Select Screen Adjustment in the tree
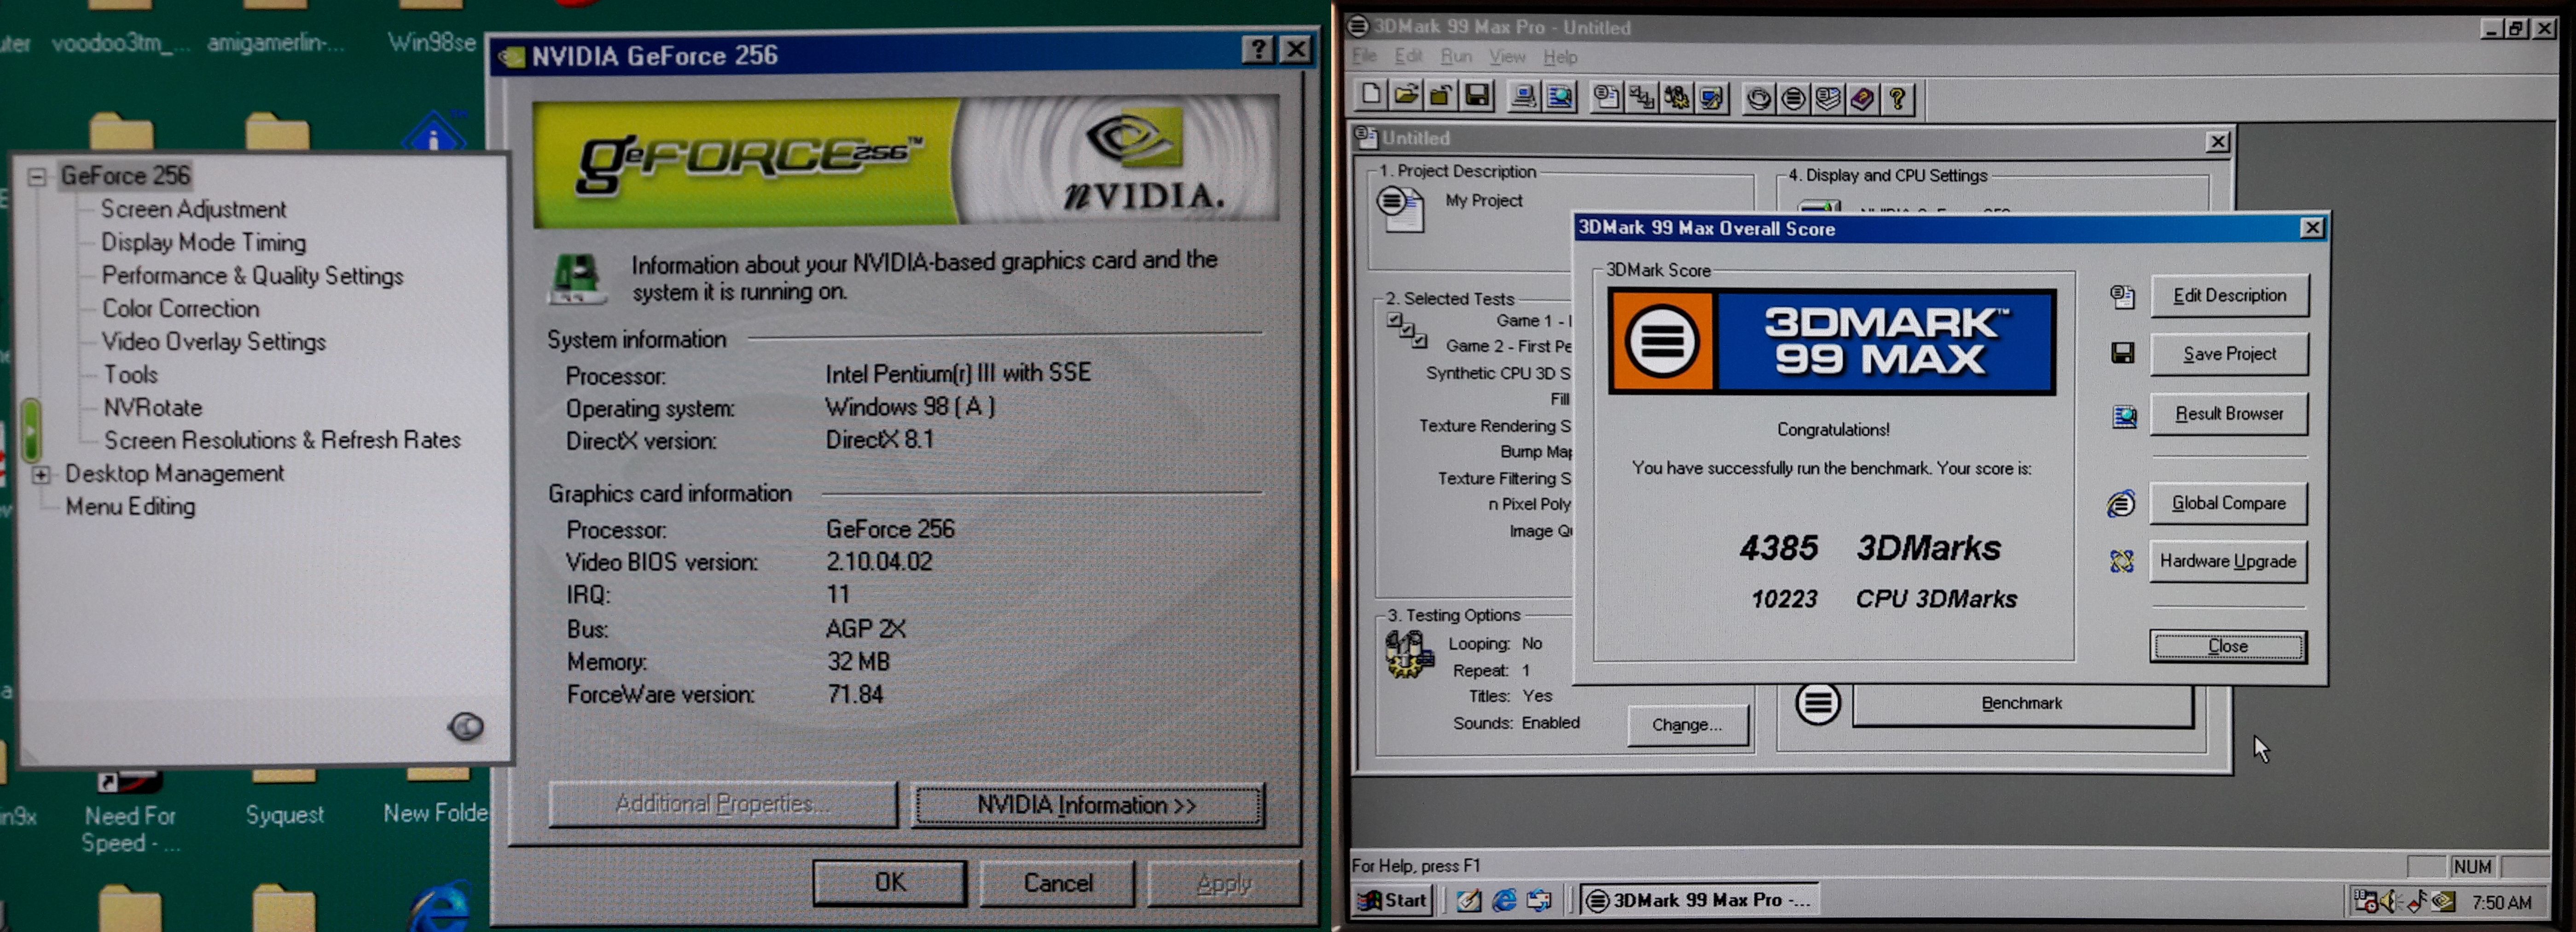The width and height of the screenshot is (2576, 932). pos(193,209)
